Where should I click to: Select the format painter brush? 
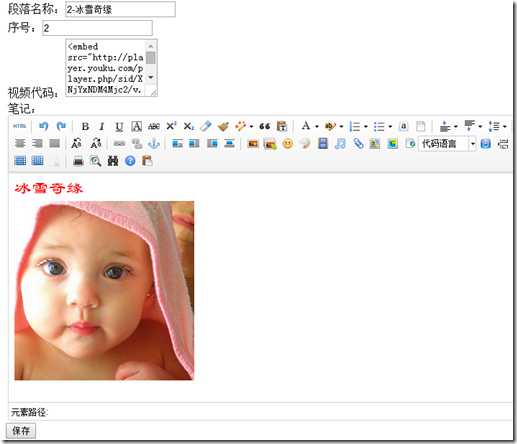[223, 126]
